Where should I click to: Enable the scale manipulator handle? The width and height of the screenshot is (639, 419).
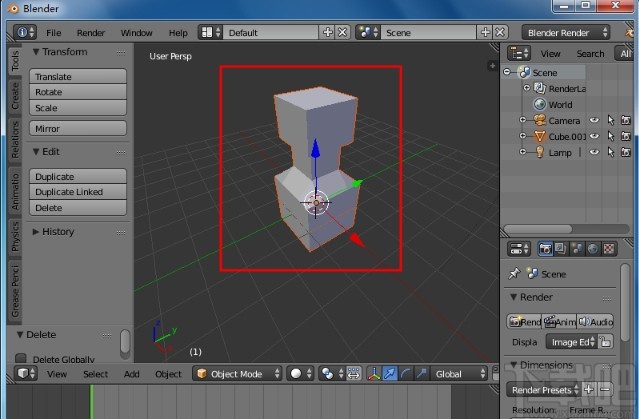[422, 373]
